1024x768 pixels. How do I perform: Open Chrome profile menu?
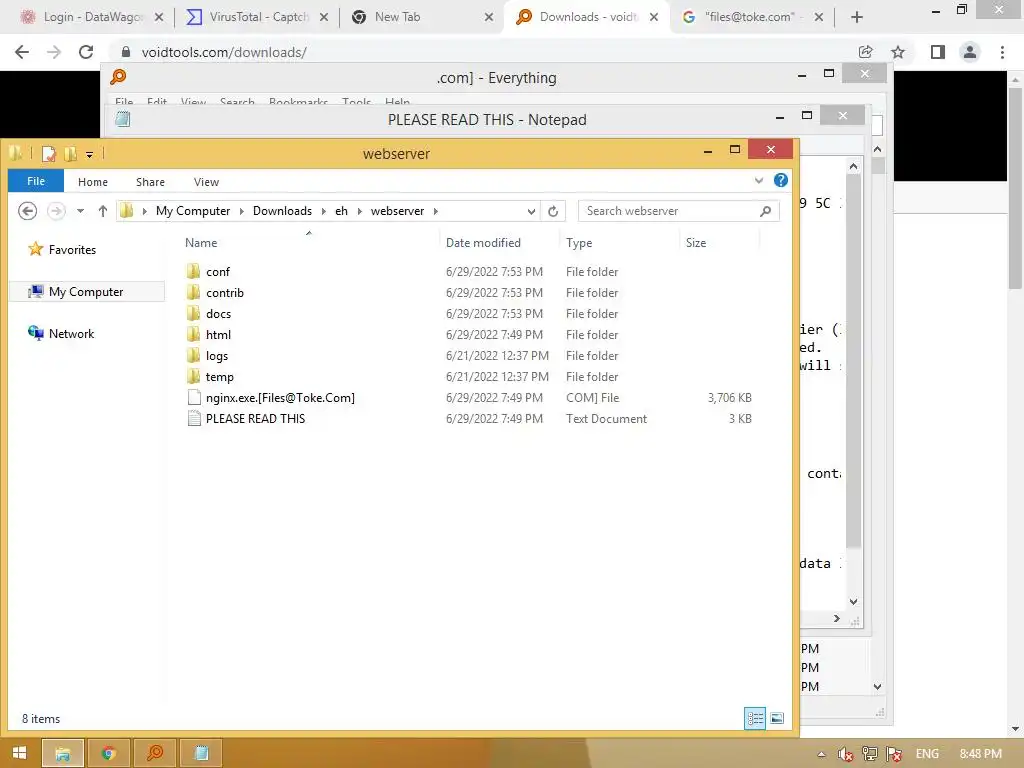[970, 52]
